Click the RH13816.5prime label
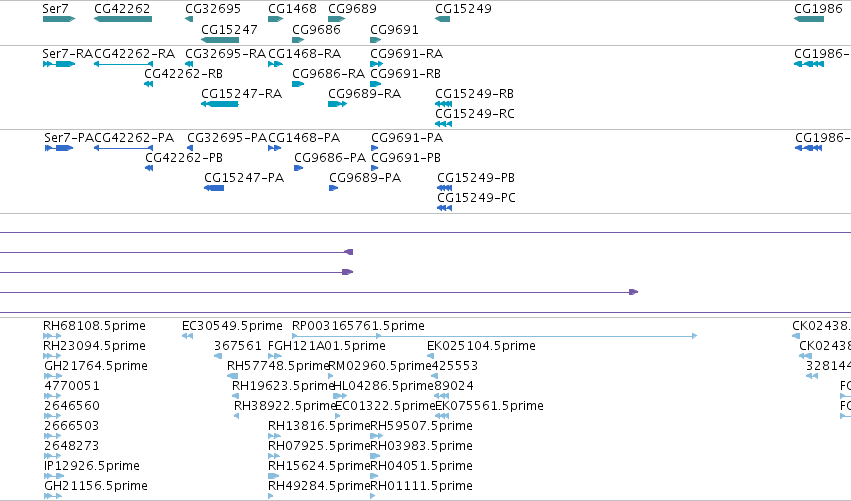This screenshot has height=501, width=851. [x=319, y=426]
